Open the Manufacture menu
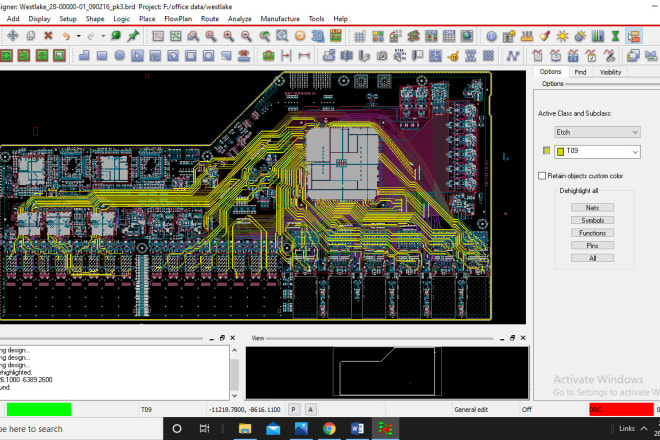The image size is (660, 440). (280, 19)
